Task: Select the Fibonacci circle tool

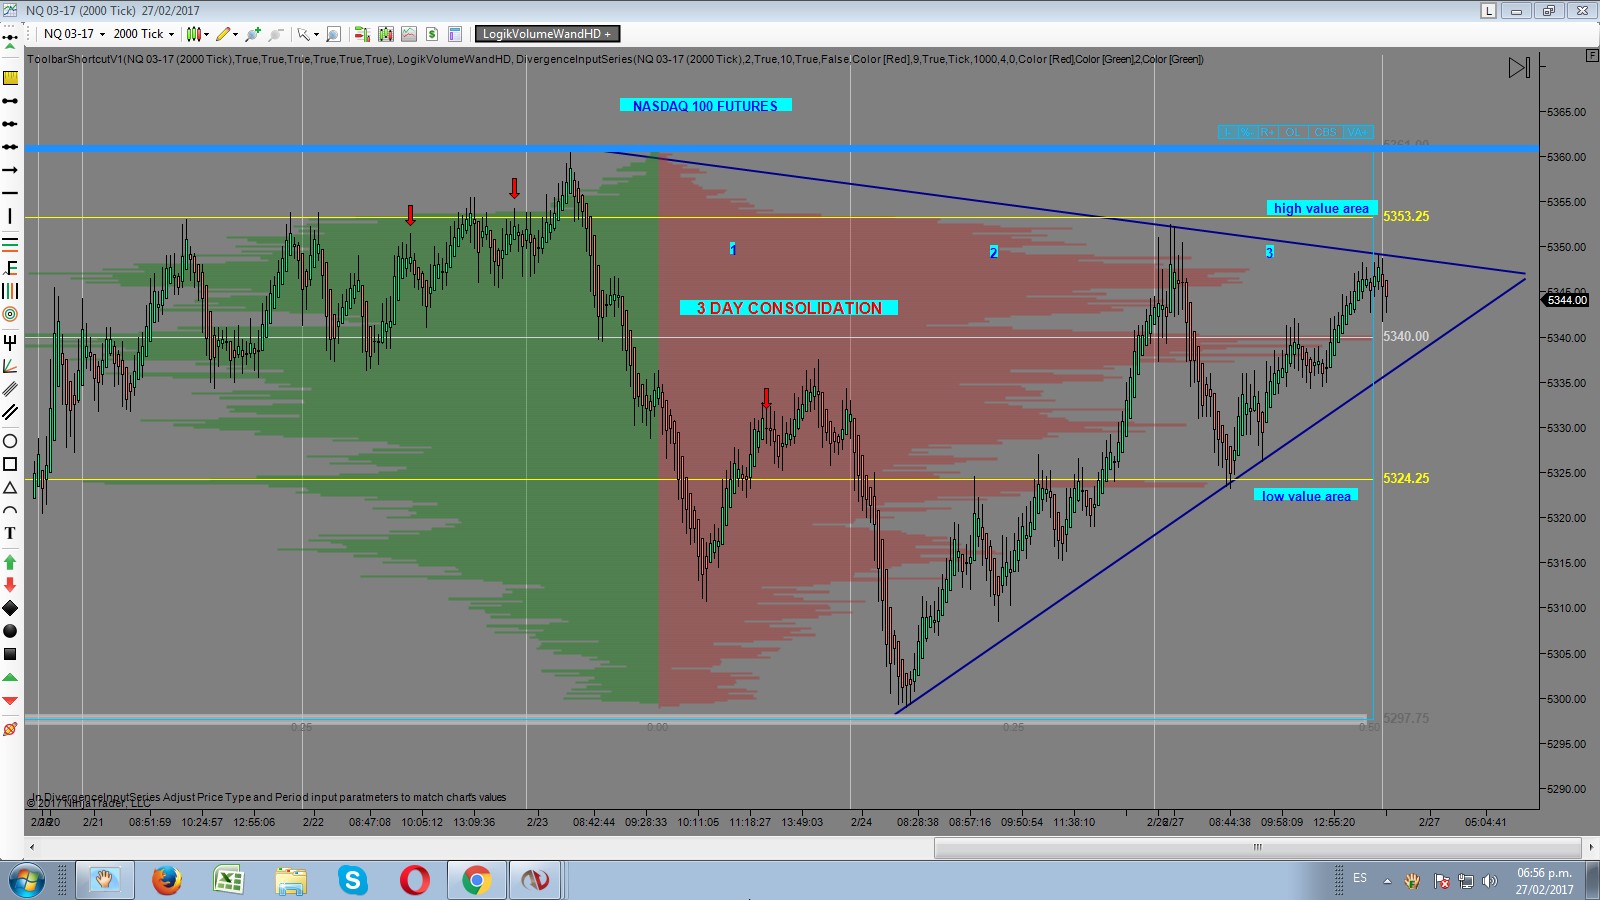Action: (10, 314)
